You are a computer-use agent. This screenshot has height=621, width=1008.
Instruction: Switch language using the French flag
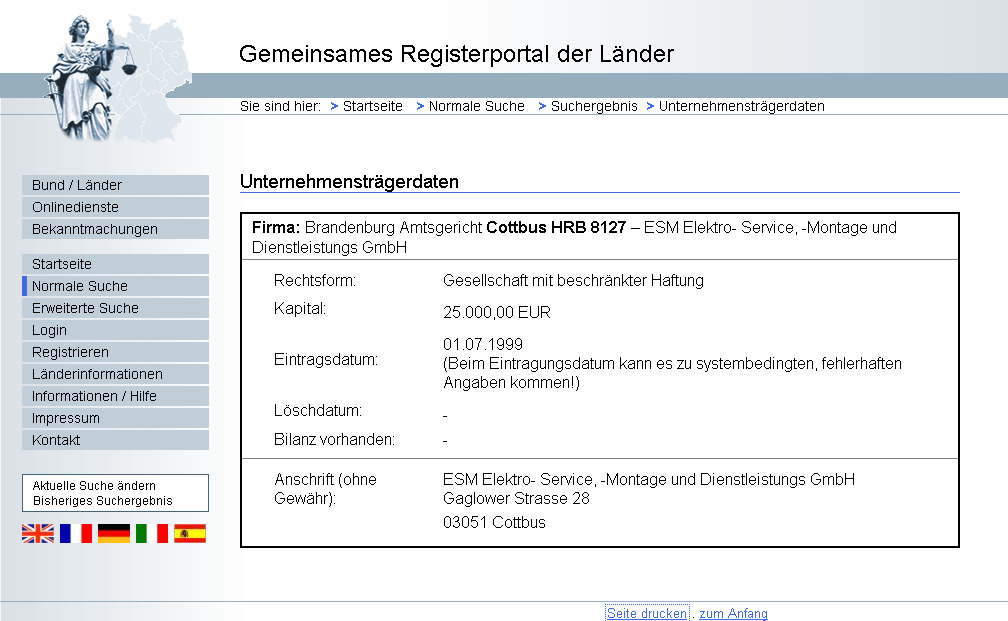tap(76, 533)
